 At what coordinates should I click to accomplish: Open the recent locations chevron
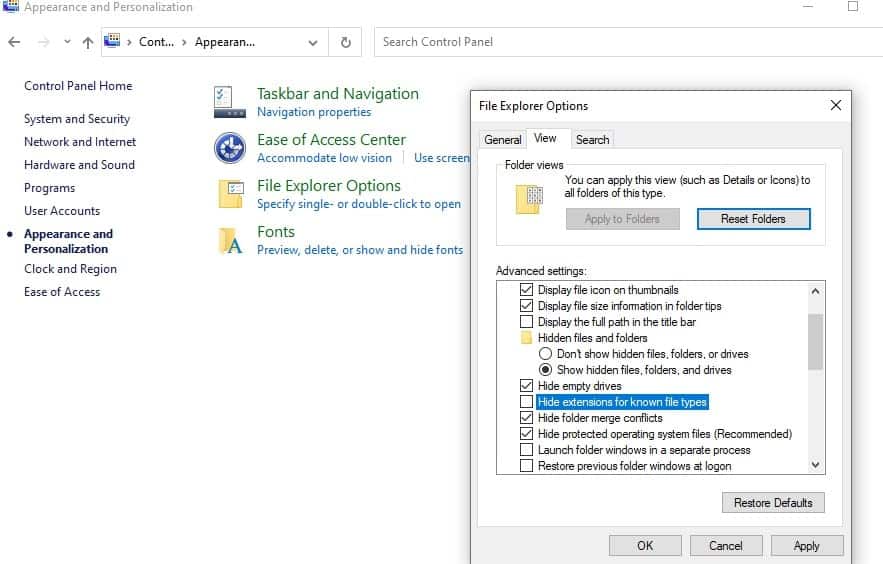click(68, 42)
